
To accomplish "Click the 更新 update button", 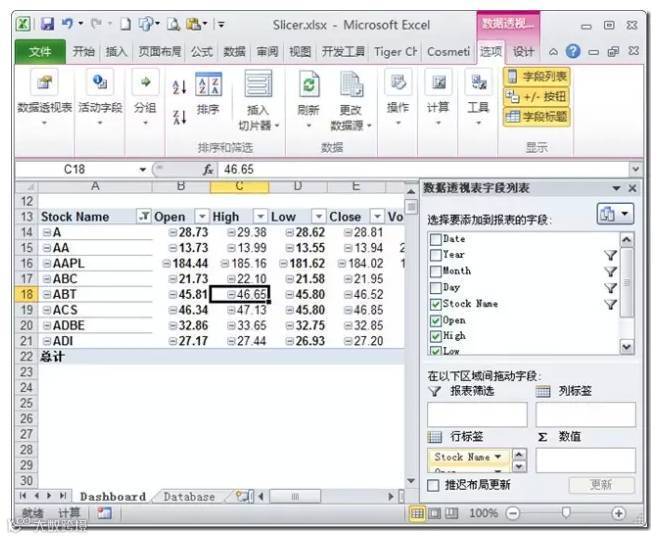I will tap(601, 485).
